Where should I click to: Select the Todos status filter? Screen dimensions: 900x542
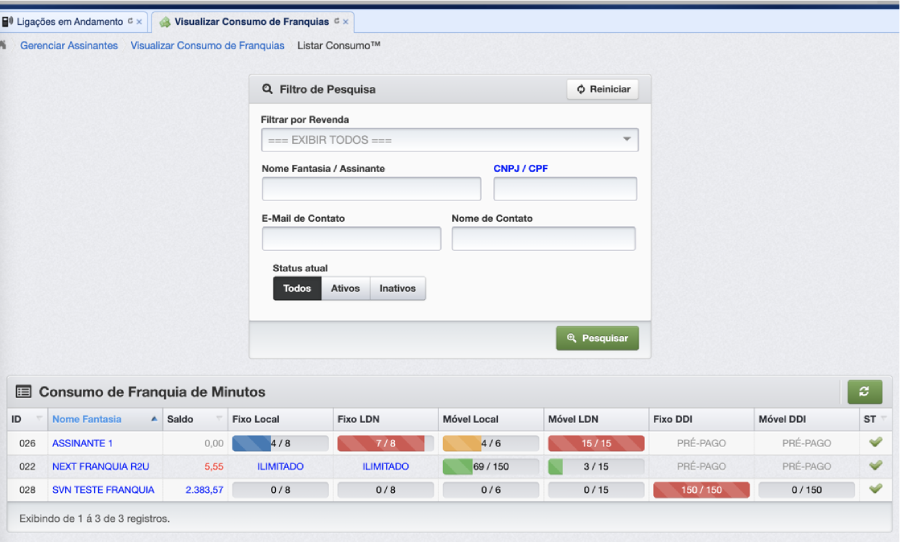(x=297, y=288)
